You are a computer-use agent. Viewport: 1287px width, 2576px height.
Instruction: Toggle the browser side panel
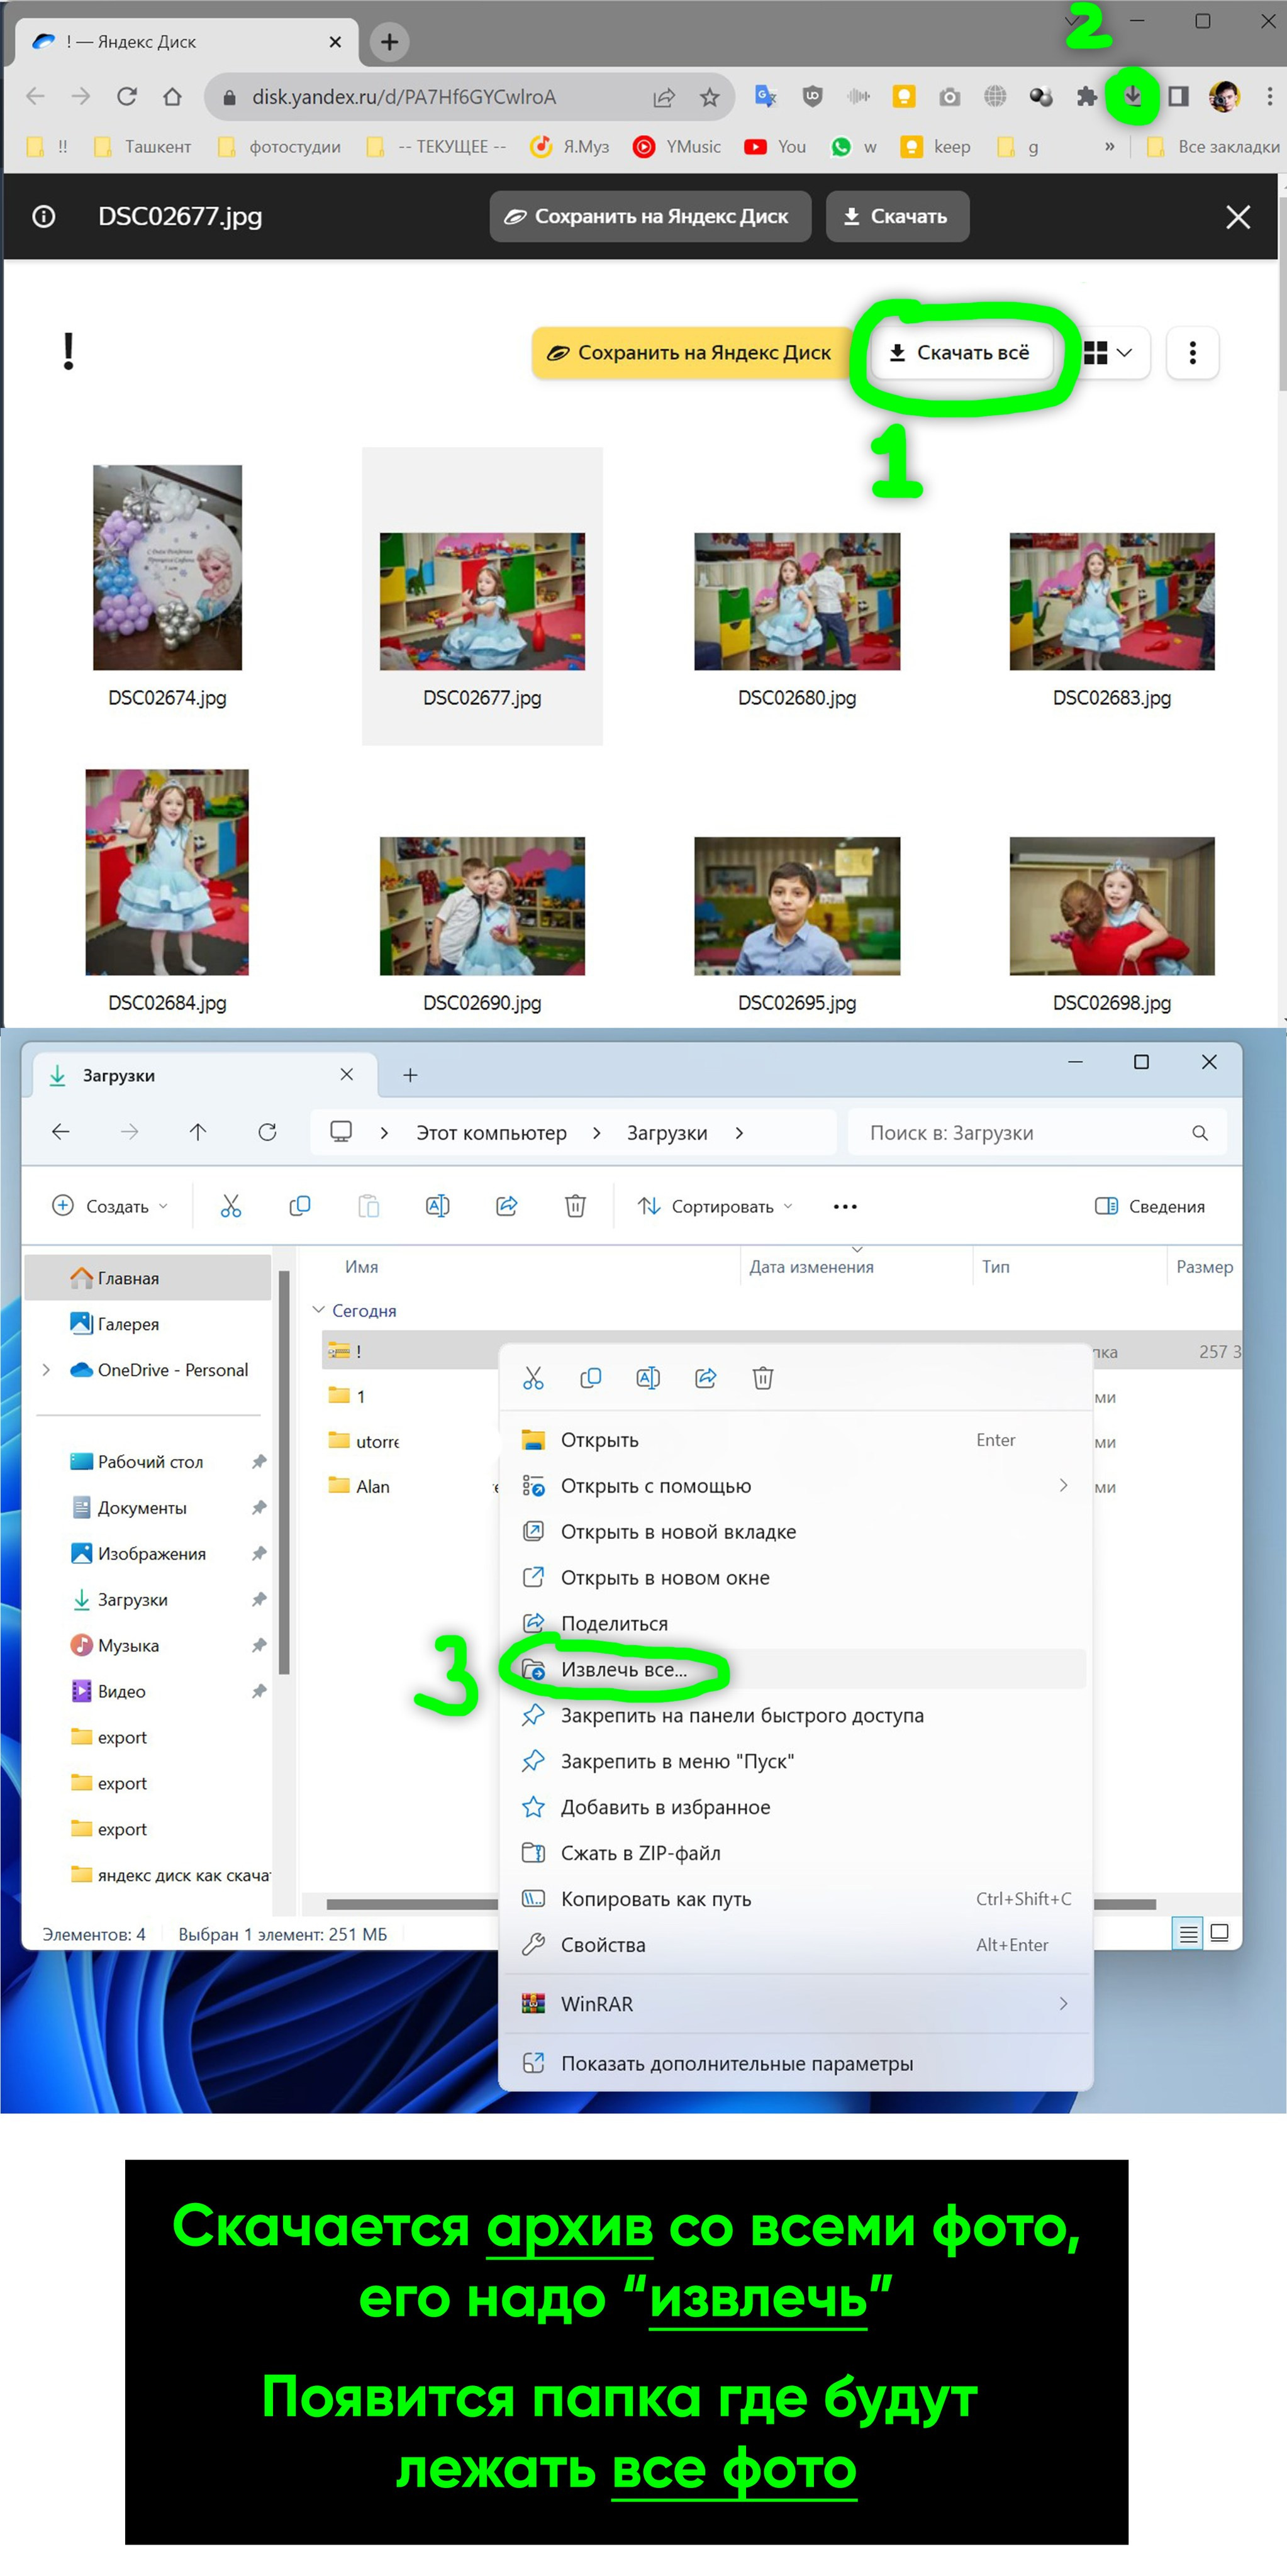[1178, 97]
